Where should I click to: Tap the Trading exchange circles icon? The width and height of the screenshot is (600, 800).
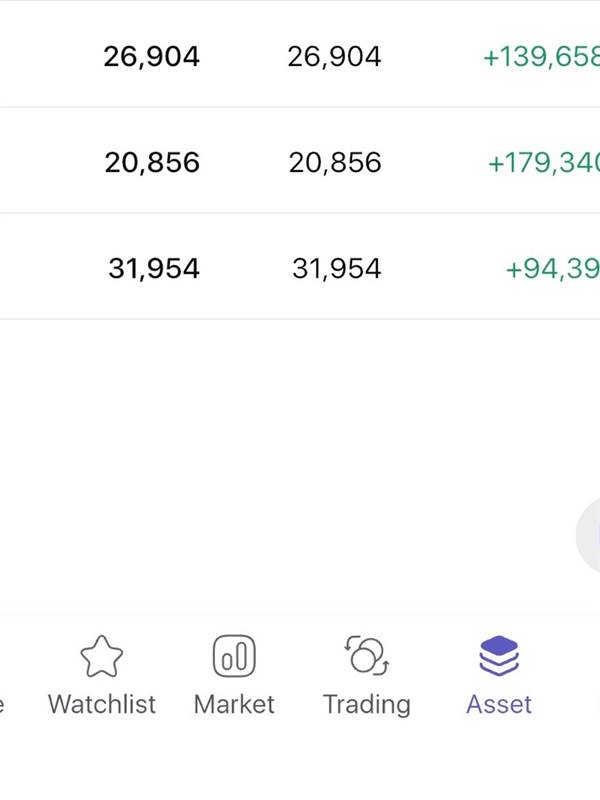[x=366, y=656]
